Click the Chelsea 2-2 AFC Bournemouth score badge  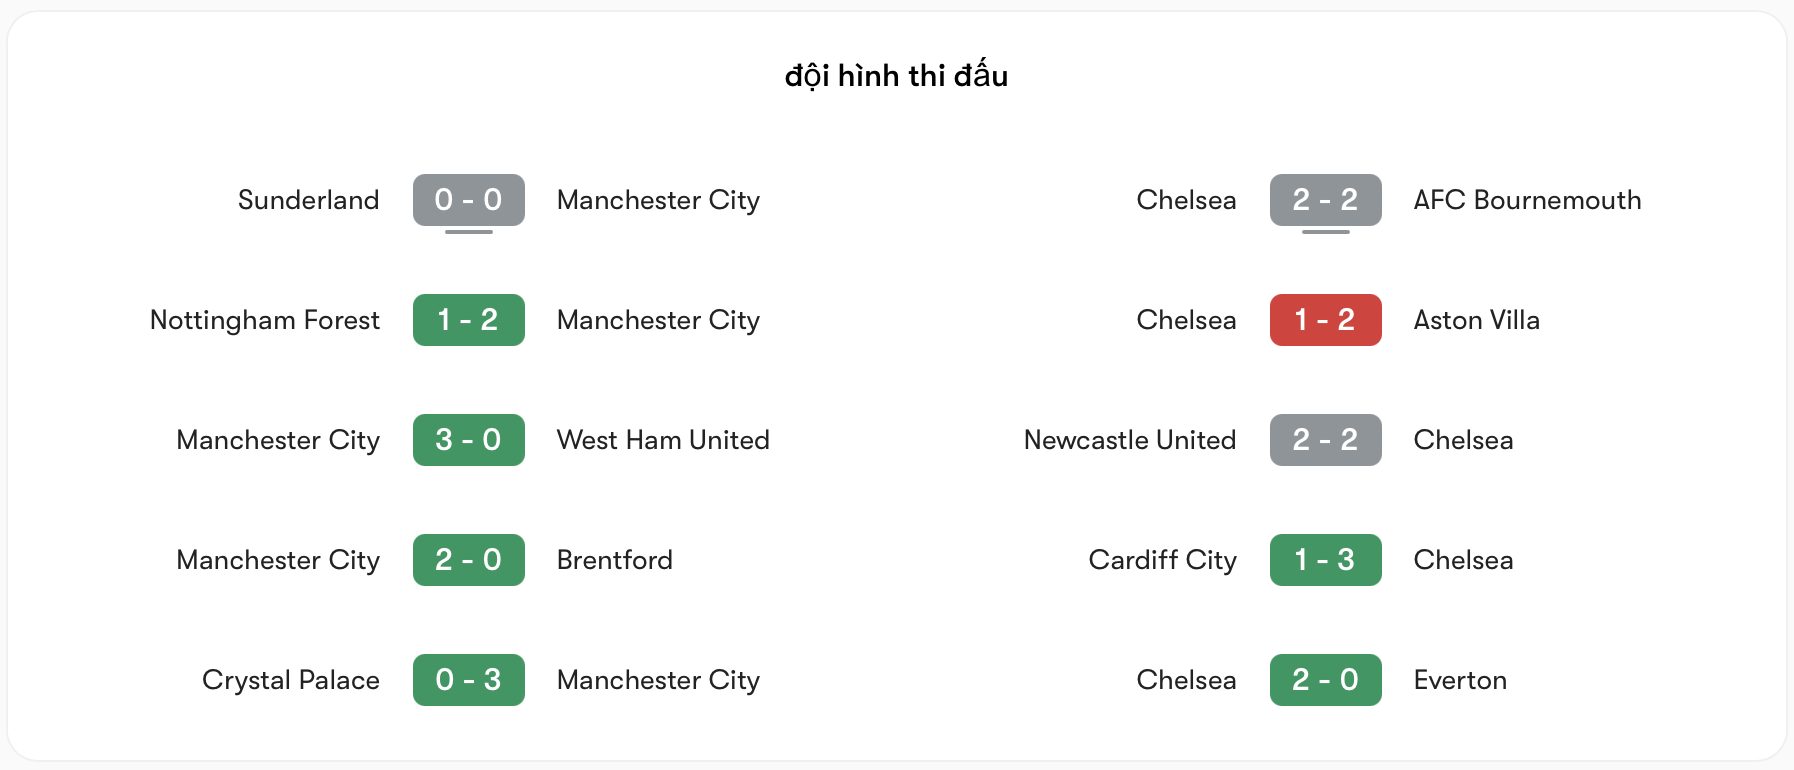pyautogui.click(x=1325, y=200)
